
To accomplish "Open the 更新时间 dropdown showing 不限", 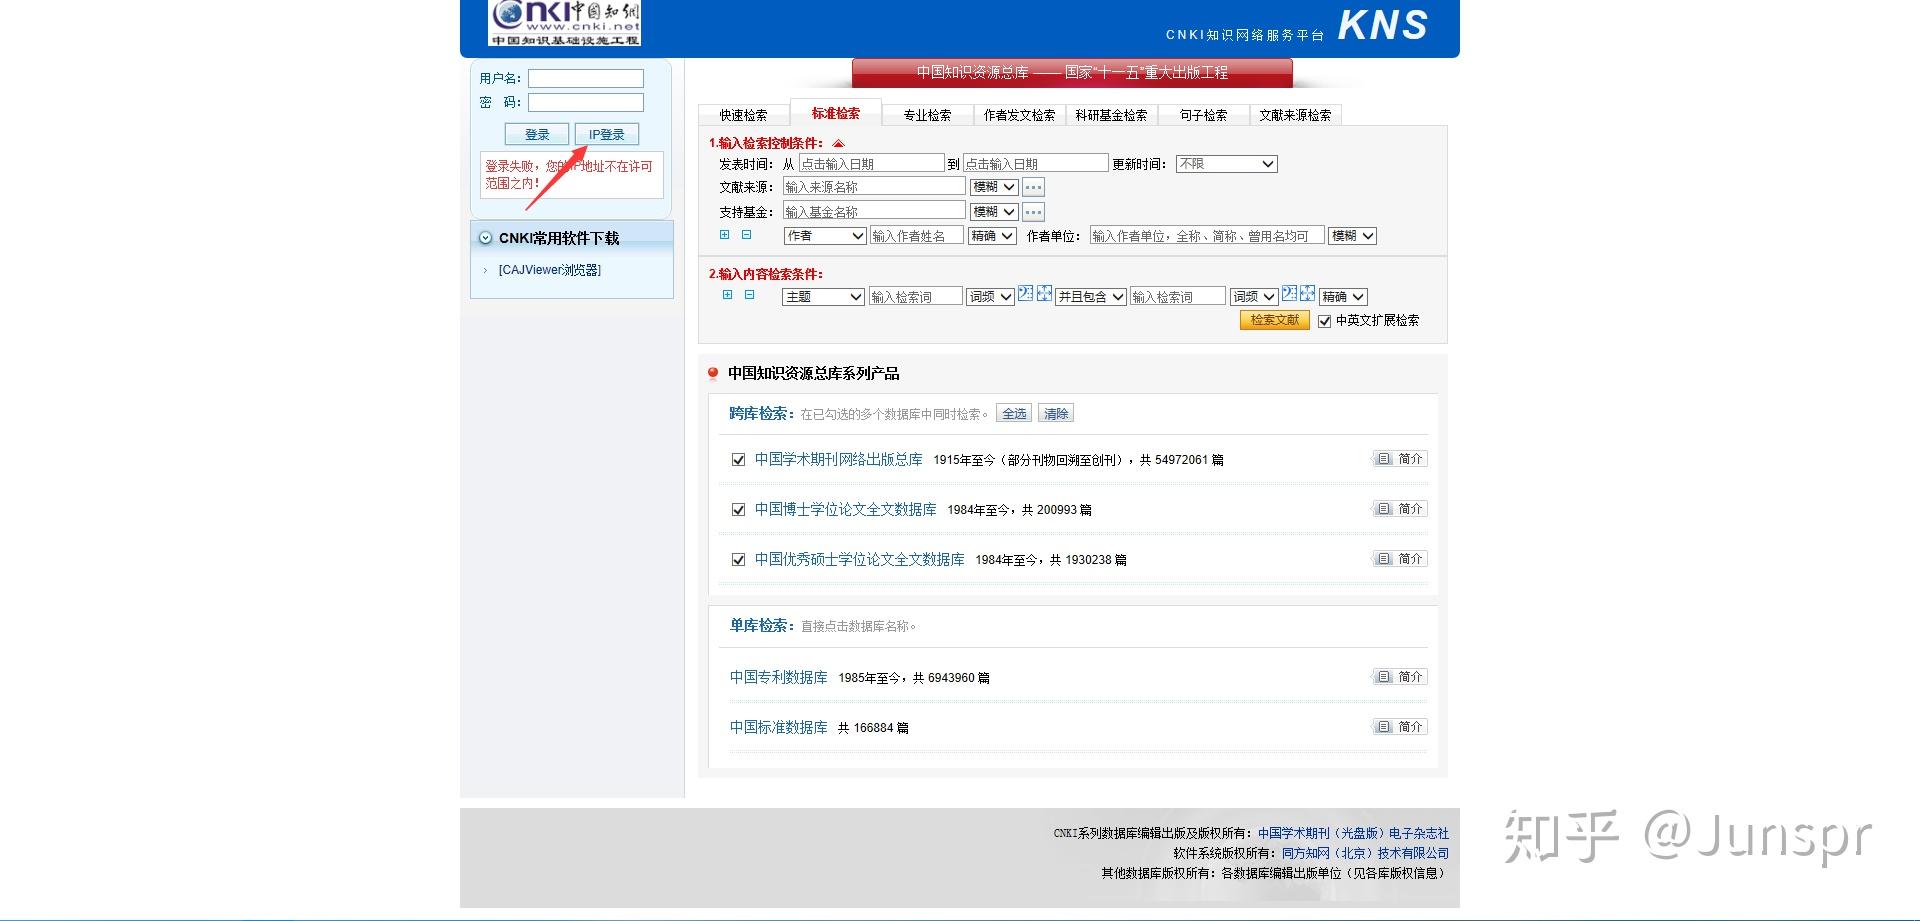I will pos(1226,164).
